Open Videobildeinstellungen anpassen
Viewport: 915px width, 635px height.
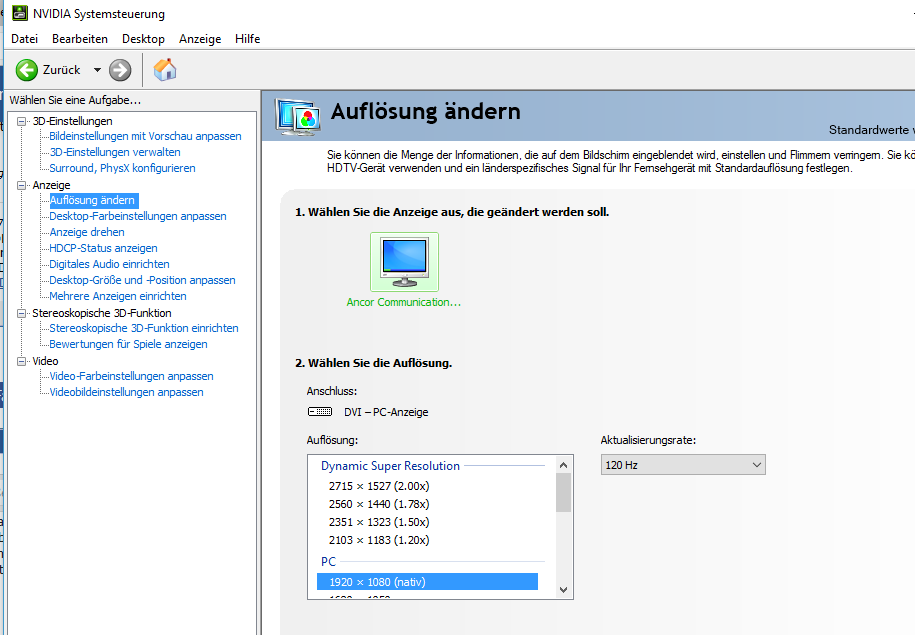(x=126, y=392)
